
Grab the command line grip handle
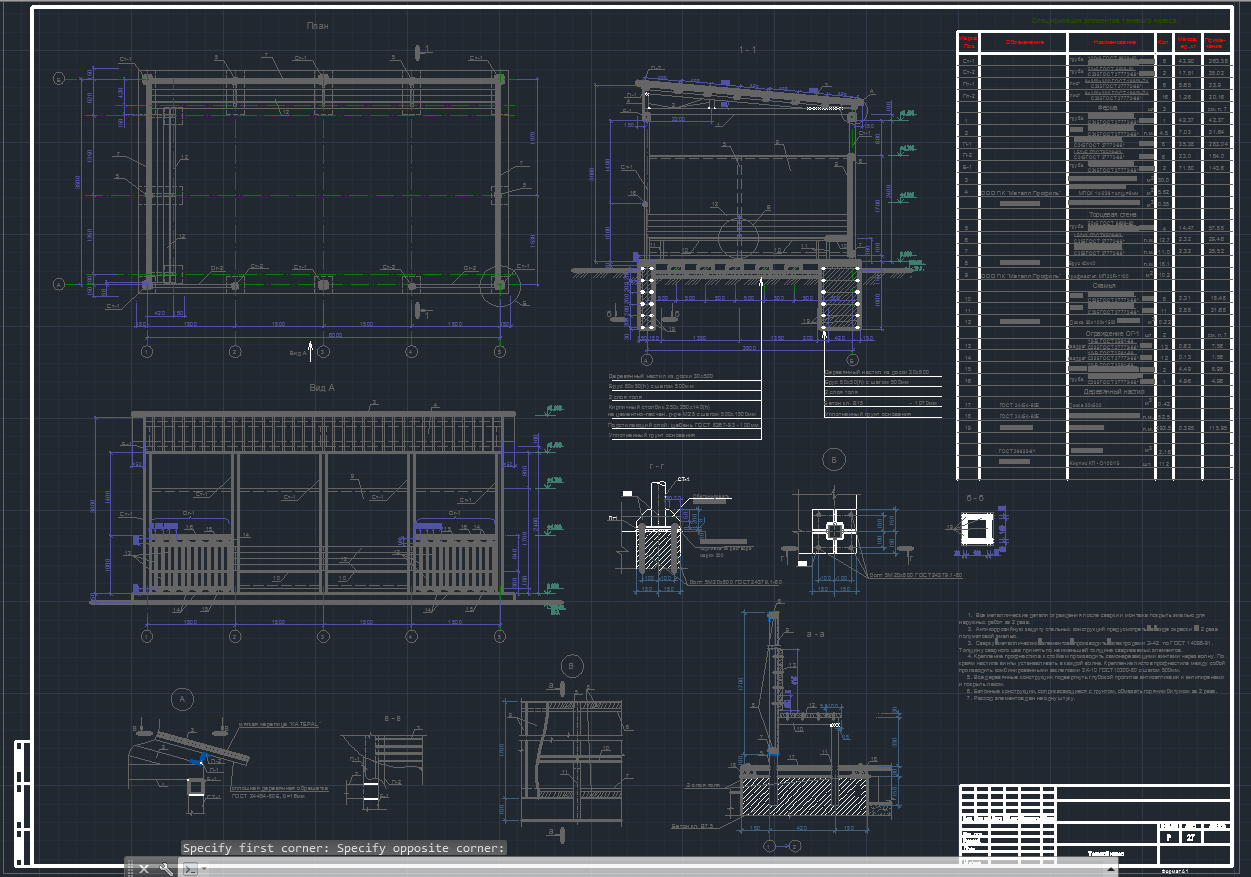coord(128,869)
